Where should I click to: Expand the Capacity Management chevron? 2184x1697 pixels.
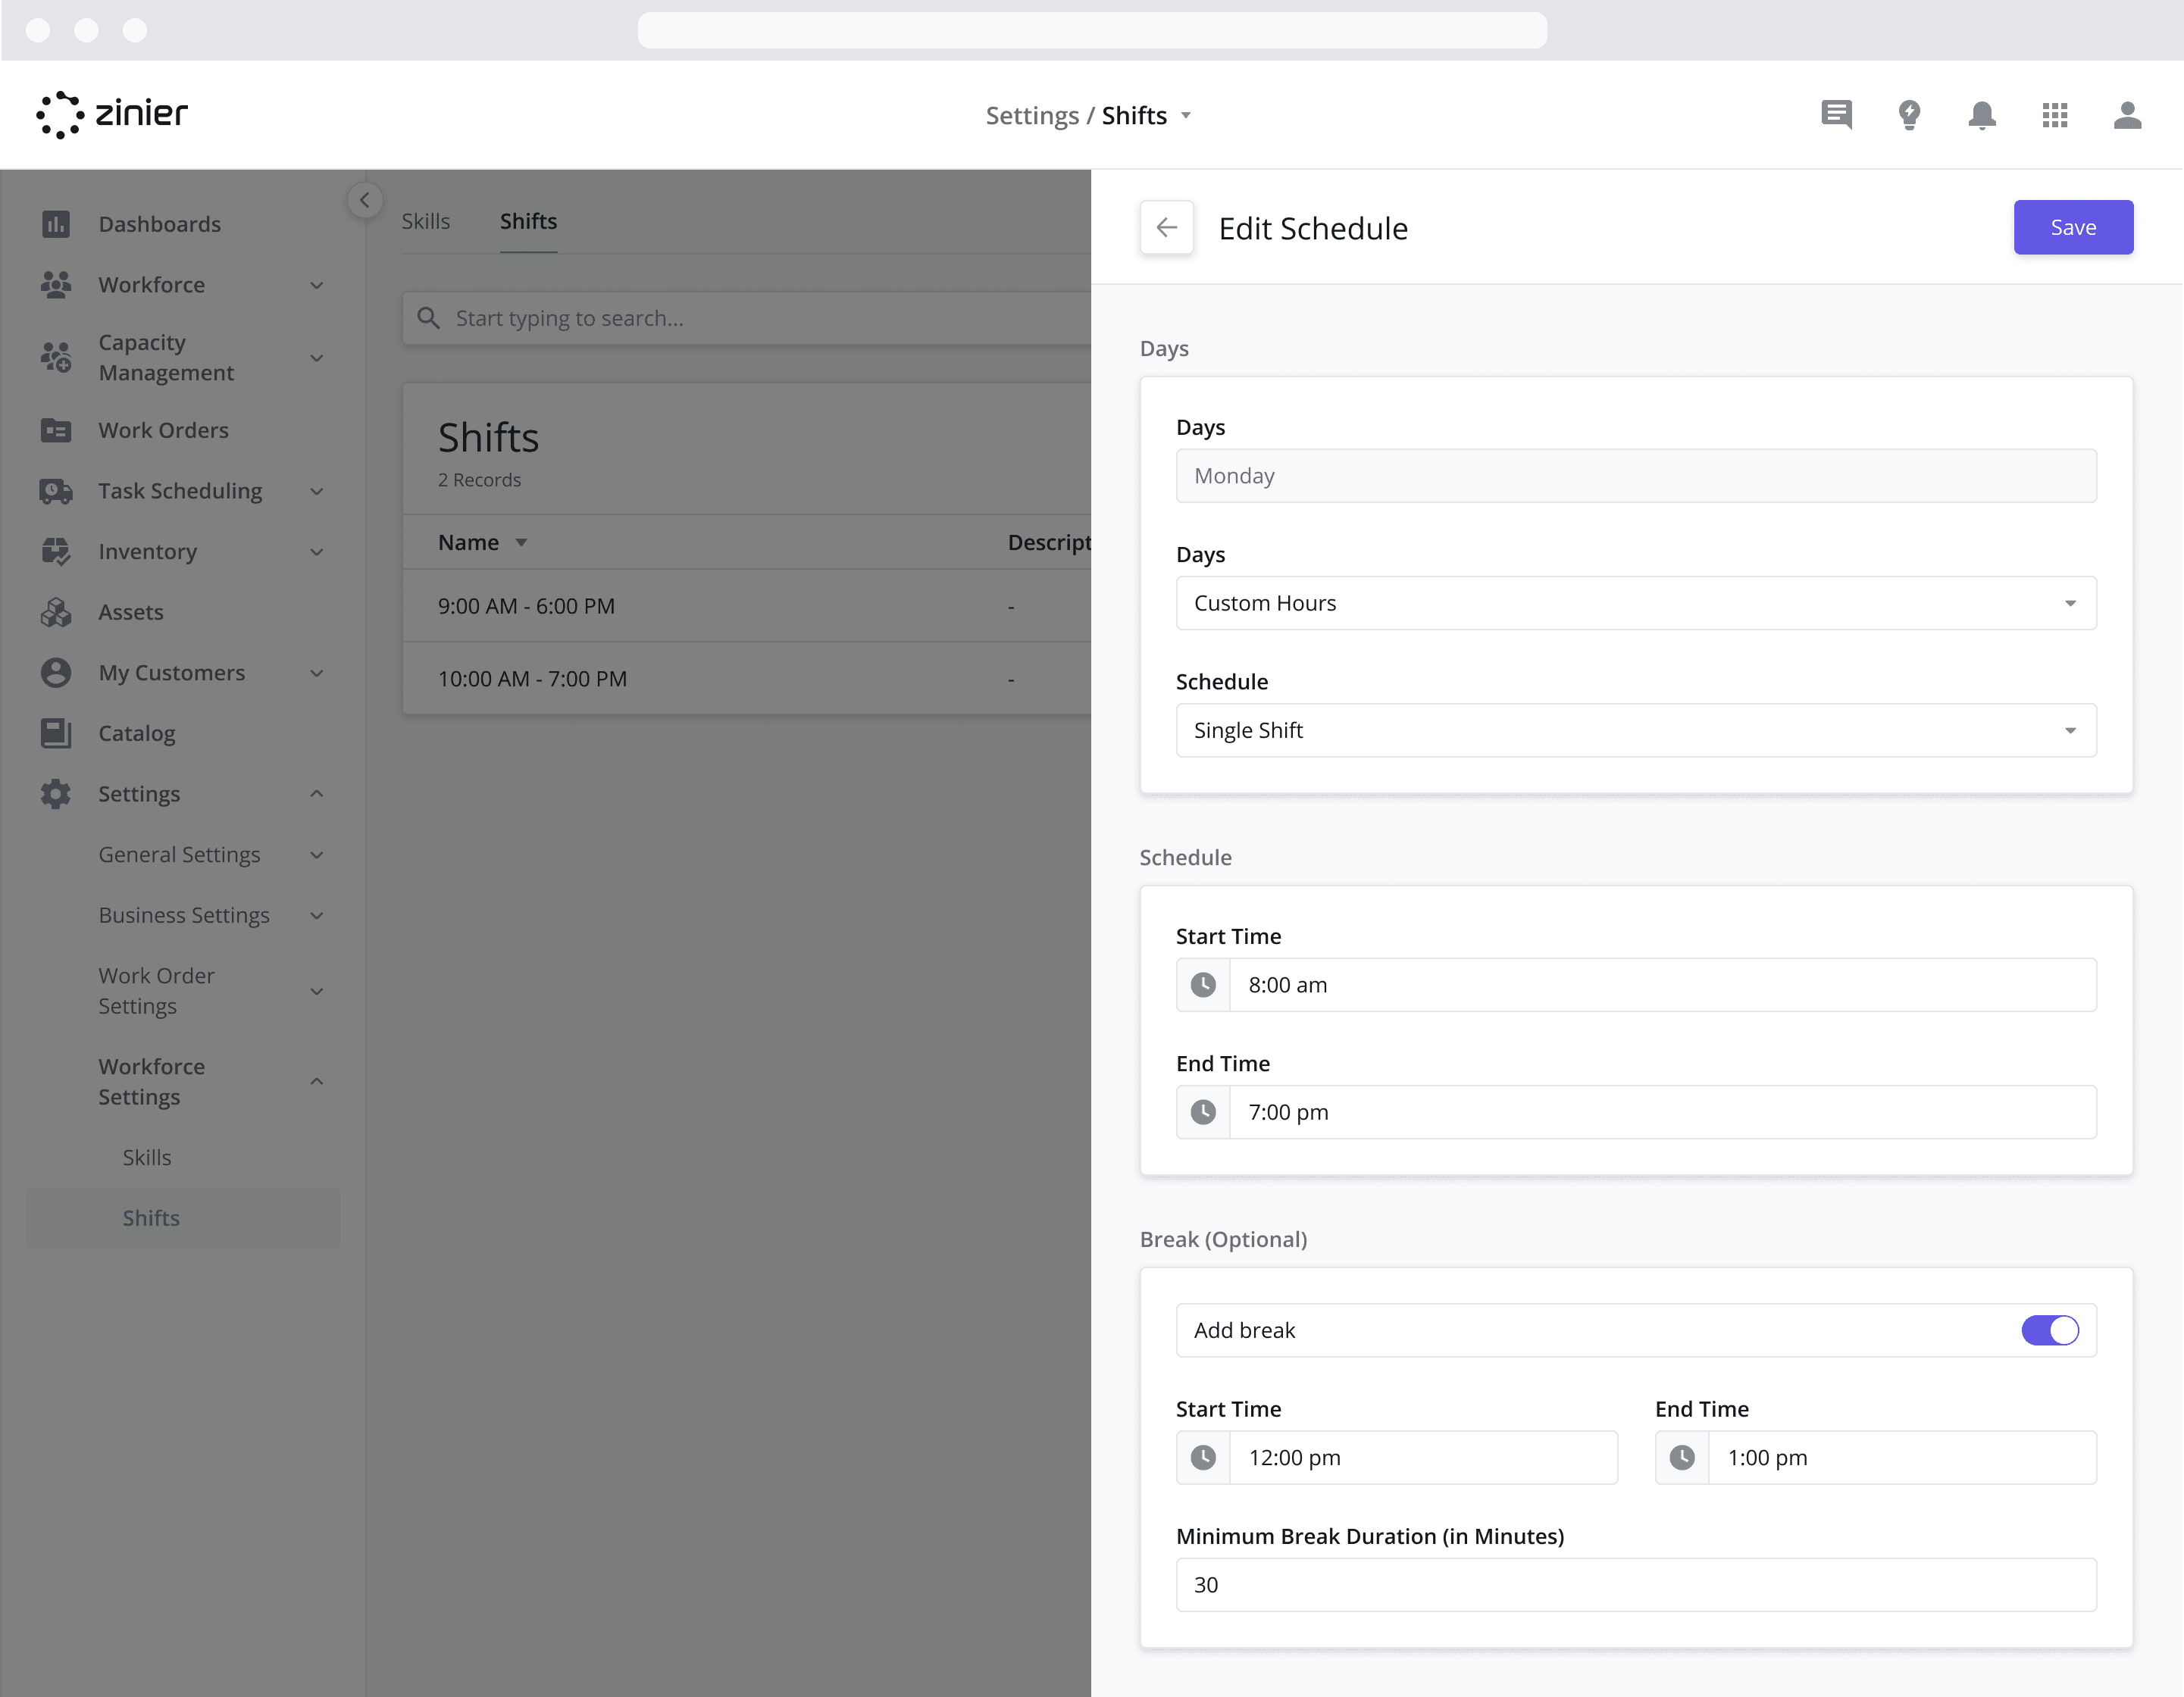pos(317,357)
